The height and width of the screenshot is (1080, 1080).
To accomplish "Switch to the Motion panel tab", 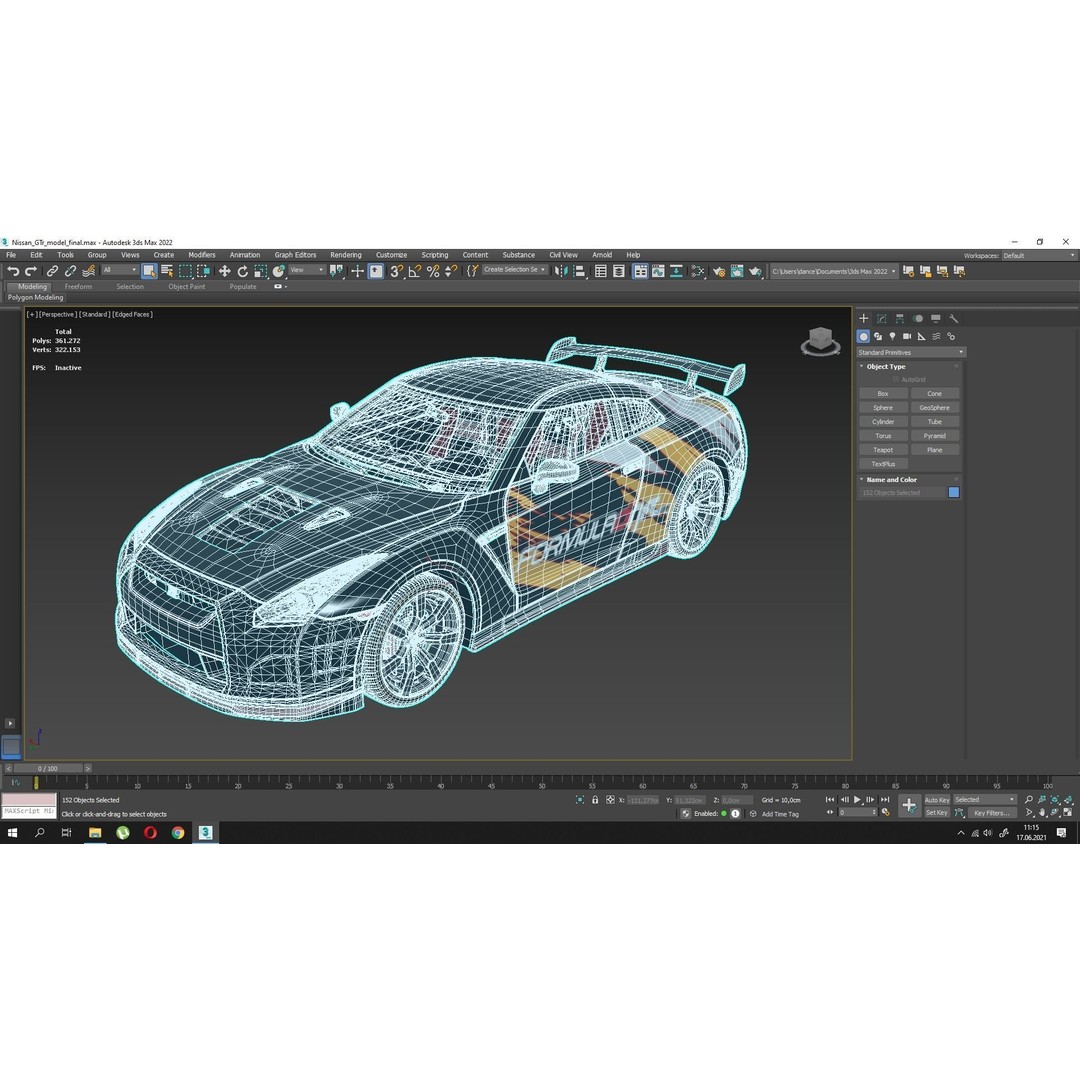I will coord(917,318).
